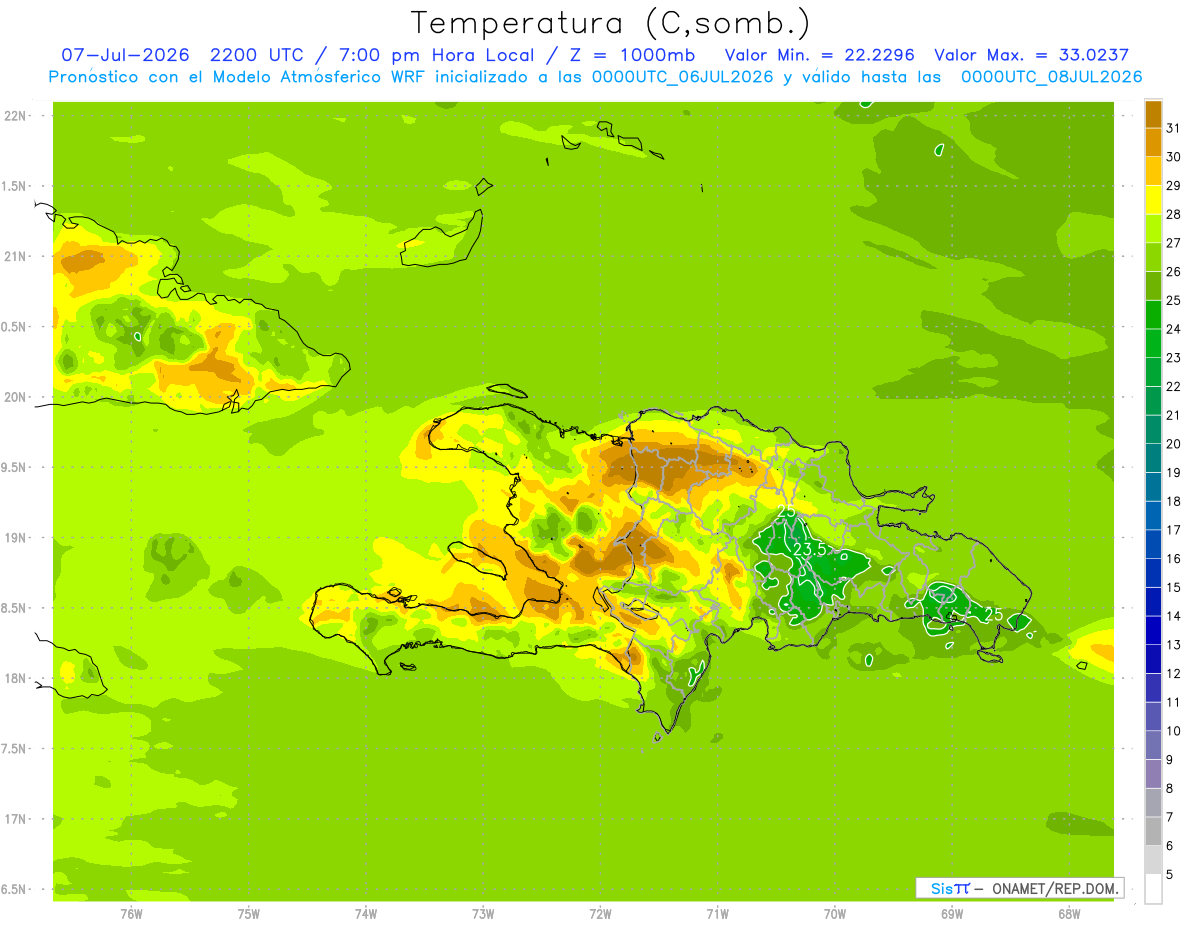
Task: Click the '22' value on the color legend
Action: (x=1173, y=386)
